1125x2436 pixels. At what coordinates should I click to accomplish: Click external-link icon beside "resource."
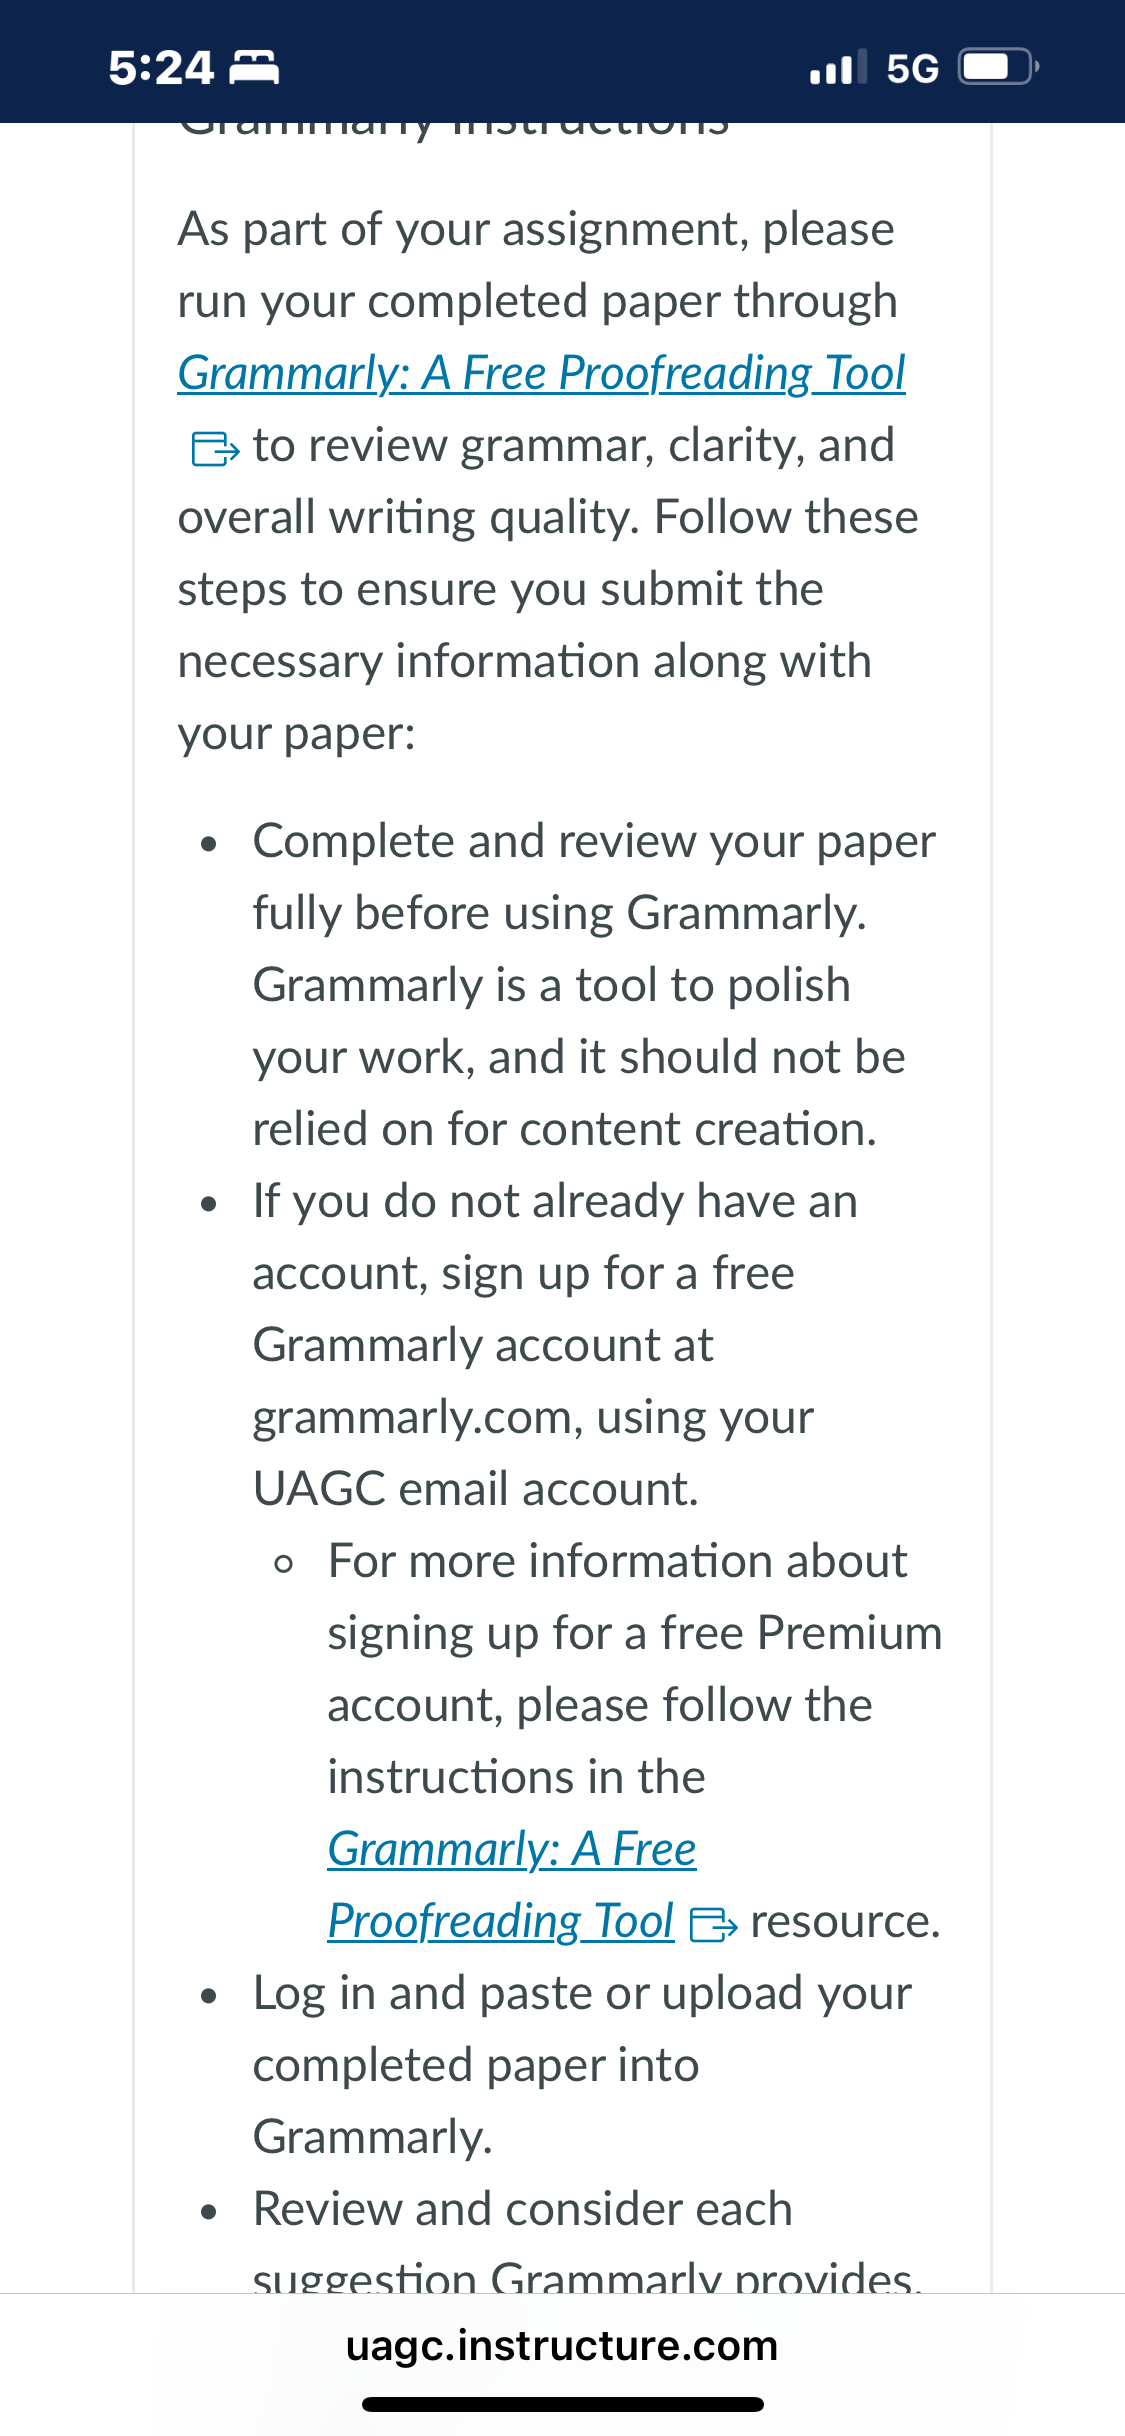point(713,1923)
